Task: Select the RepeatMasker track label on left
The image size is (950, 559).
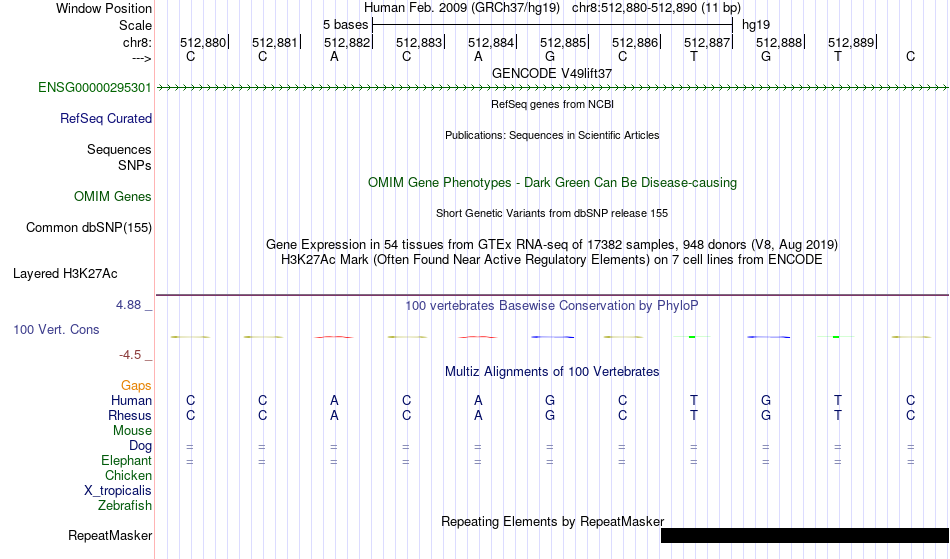Action: pyautogui.click(x=110, y=536)
